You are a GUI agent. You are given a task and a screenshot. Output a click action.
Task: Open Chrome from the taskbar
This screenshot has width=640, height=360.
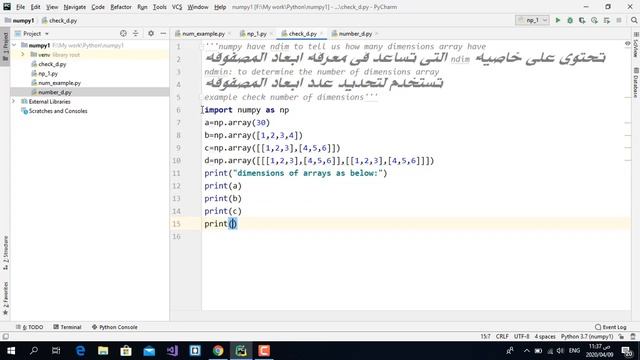pos(218,351)
